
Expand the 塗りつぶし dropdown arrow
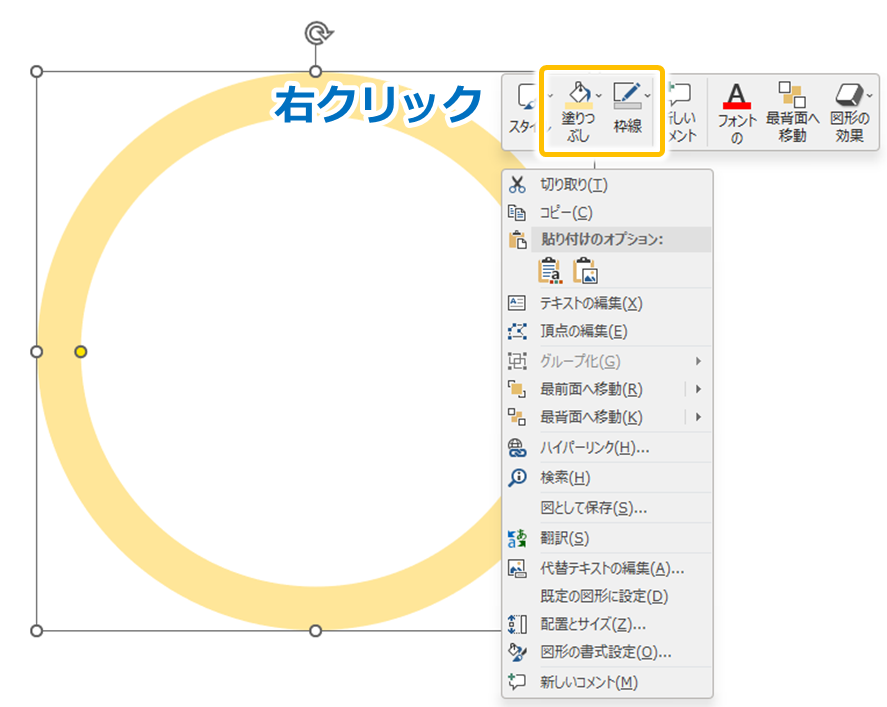point(598,95)
